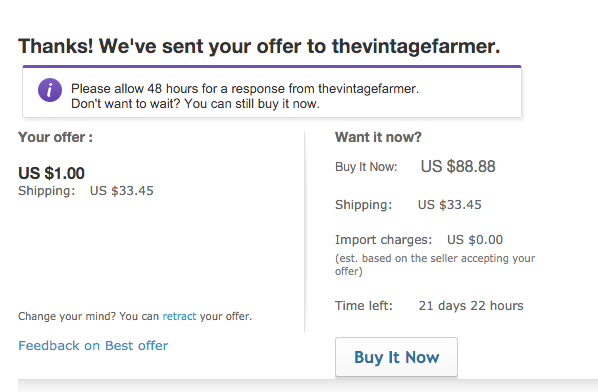Click the purple info icon

[50, 90]
